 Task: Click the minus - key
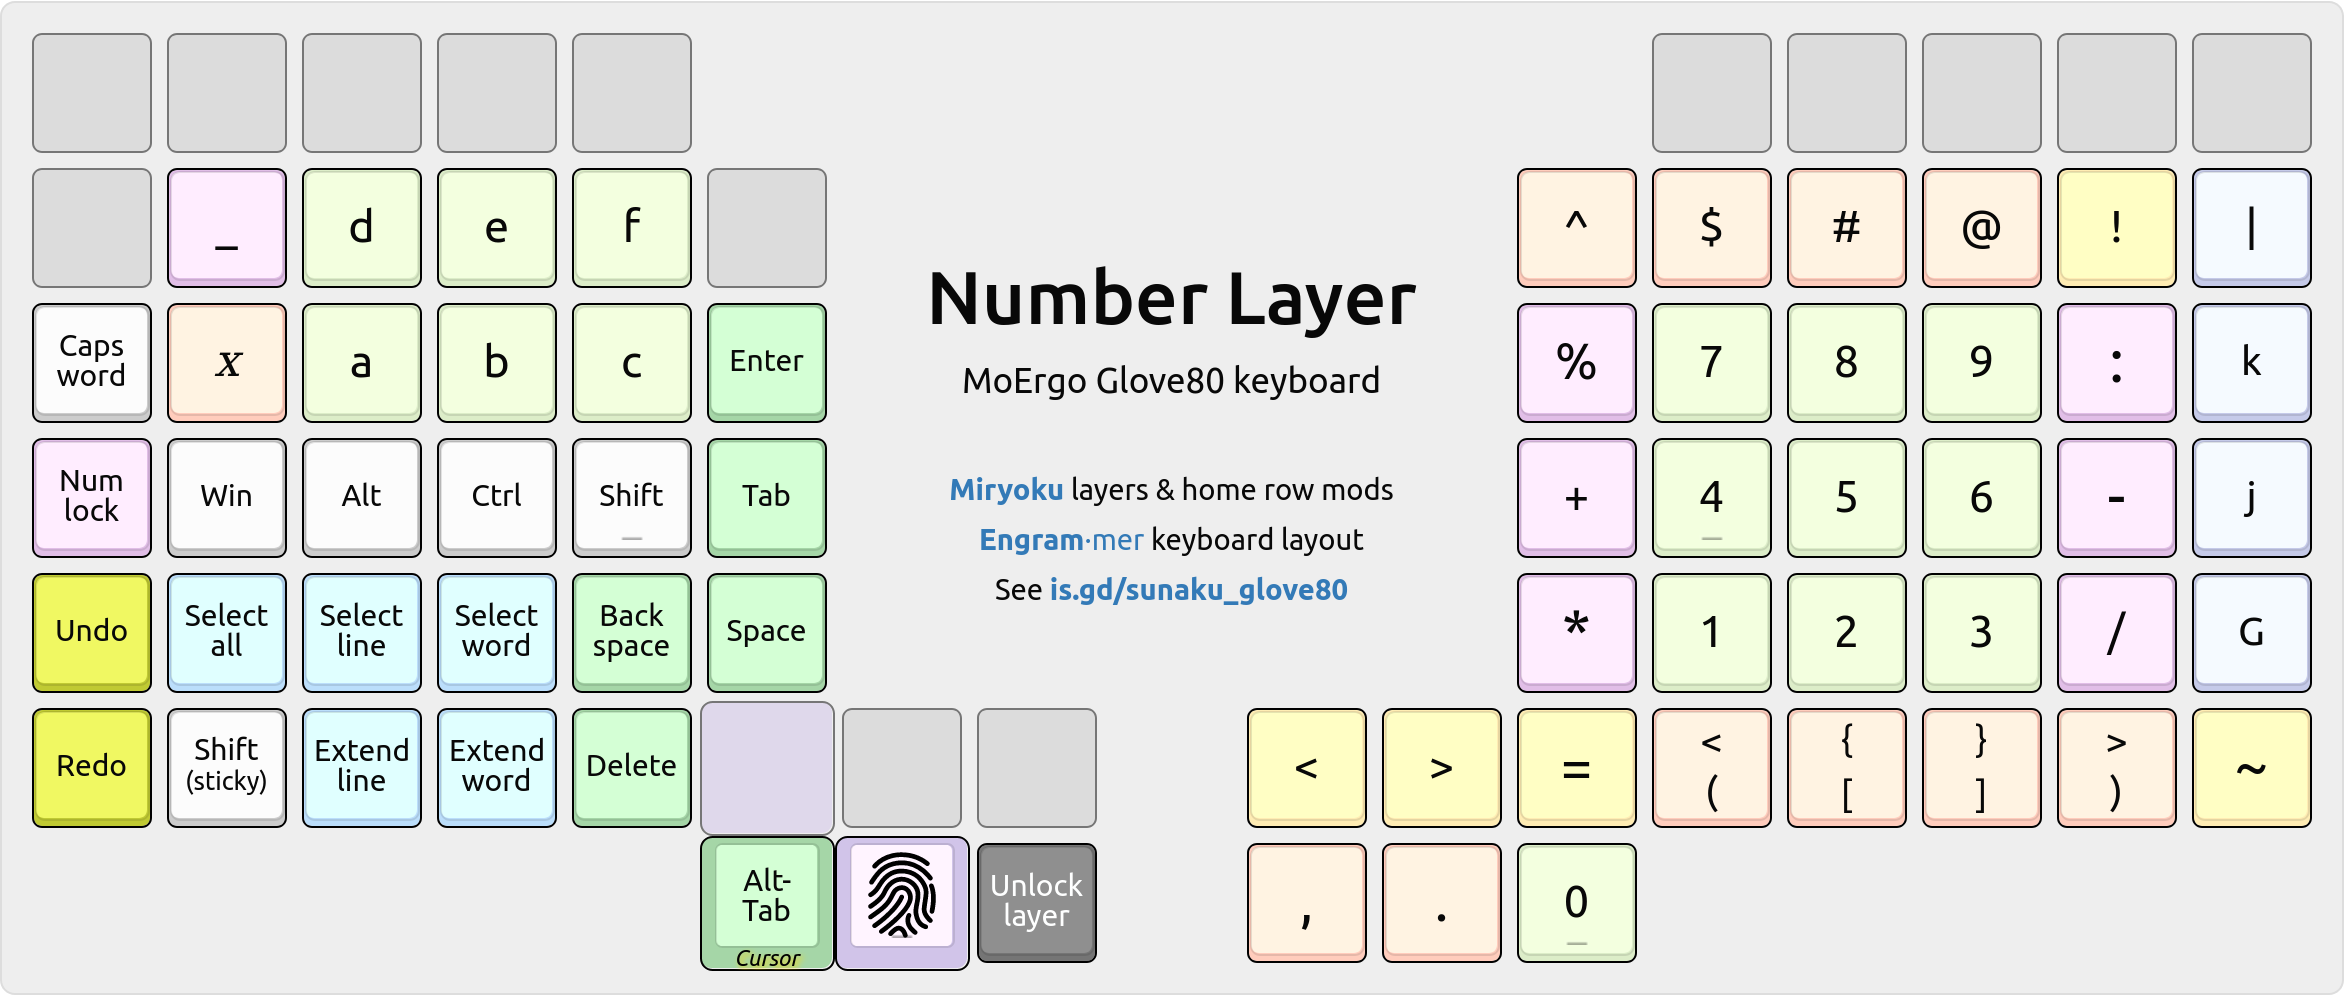coord(2117,498)
